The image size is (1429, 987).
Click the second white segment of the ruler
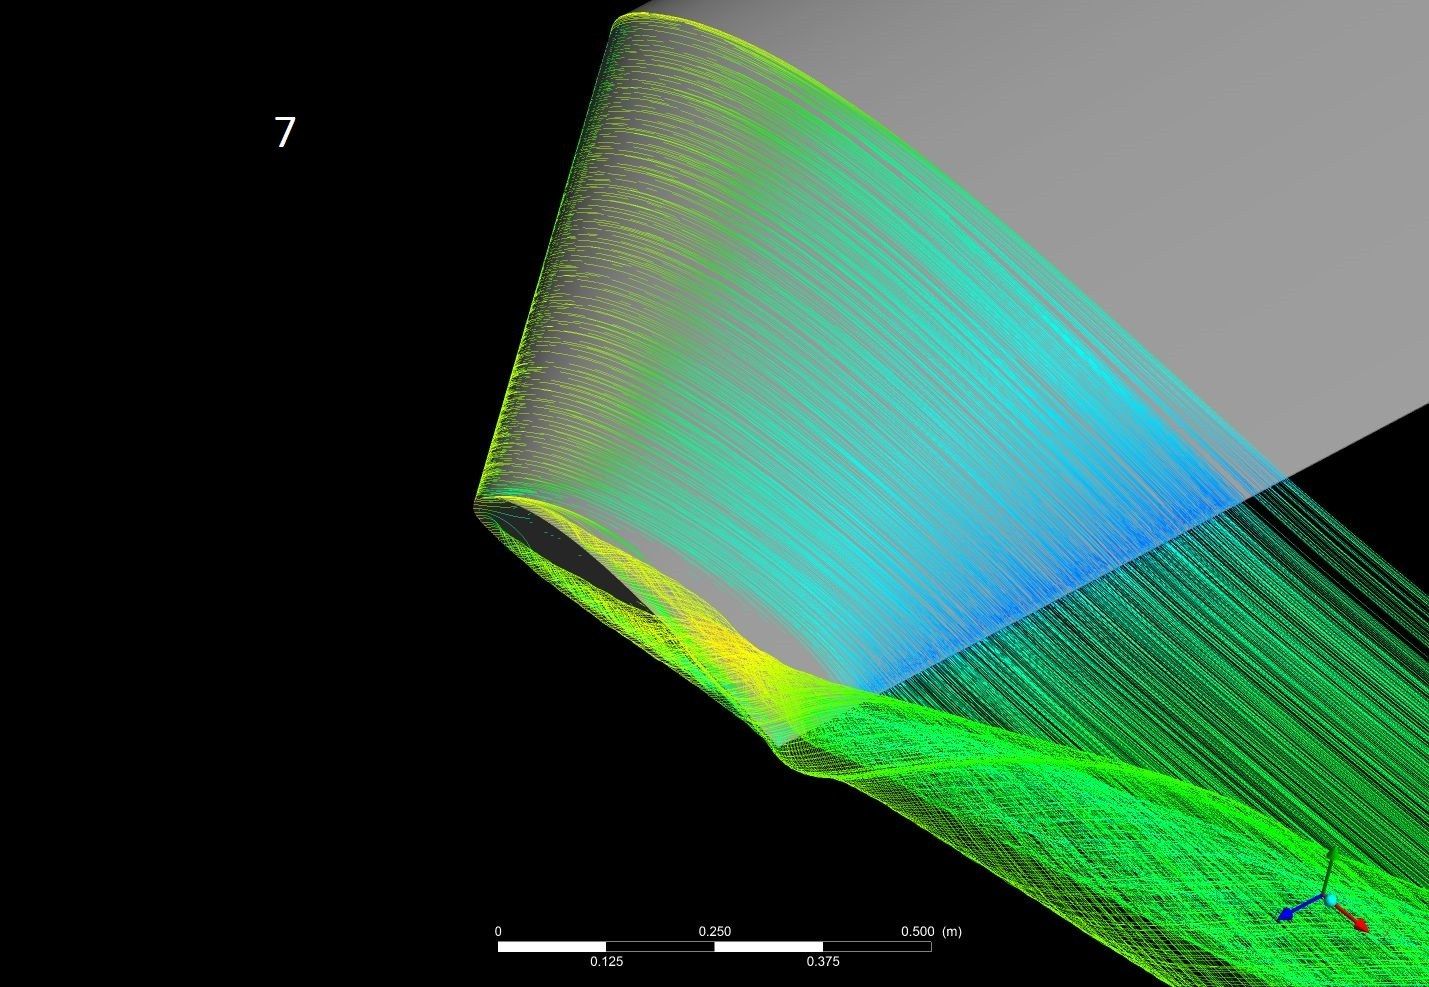point(768,946)
